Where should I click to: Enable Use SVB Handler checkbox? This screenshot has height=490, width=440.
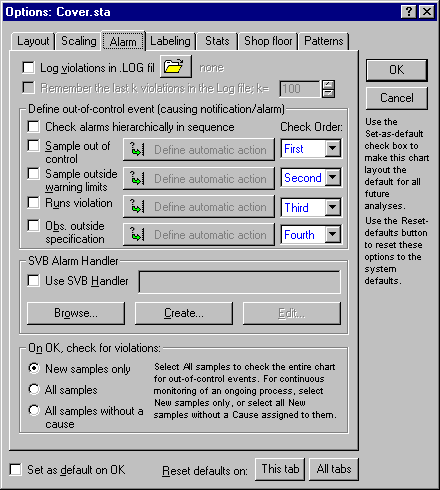point(33,281)
